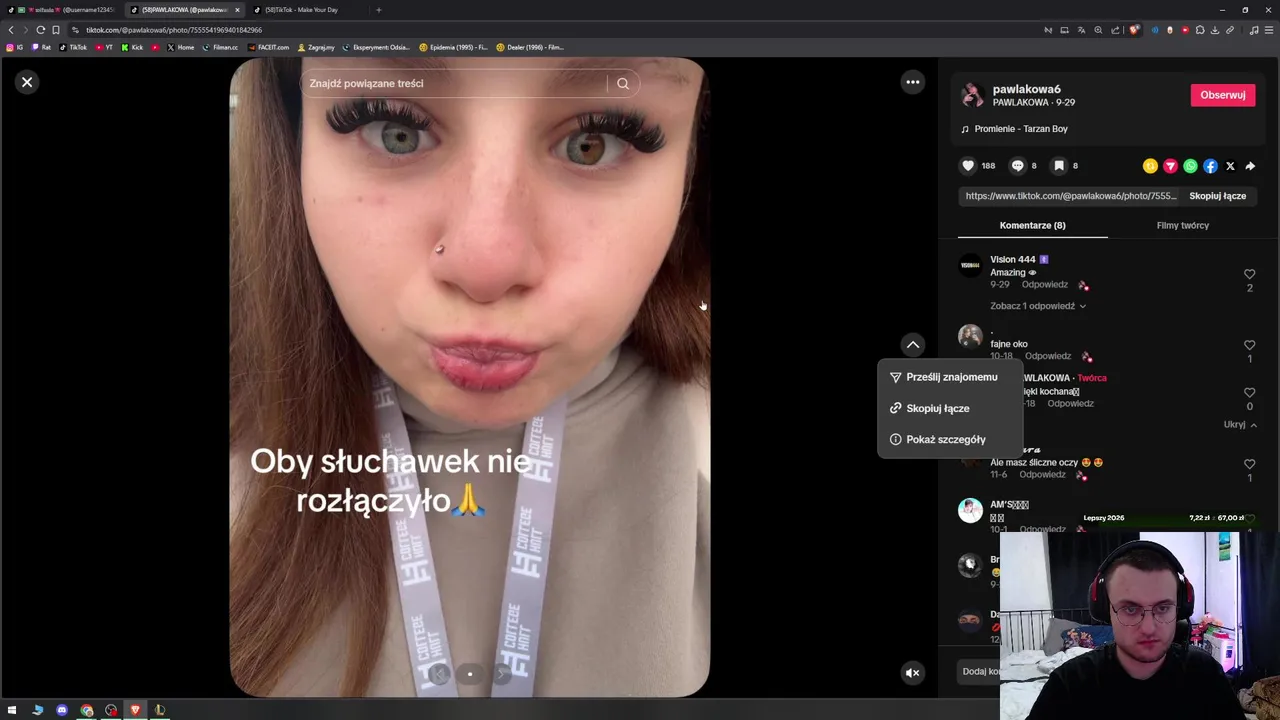Click the red send-to-friends share icon
This screenshot has width=1280, height=720.
pyautogui.click(x=1170, y=166)
